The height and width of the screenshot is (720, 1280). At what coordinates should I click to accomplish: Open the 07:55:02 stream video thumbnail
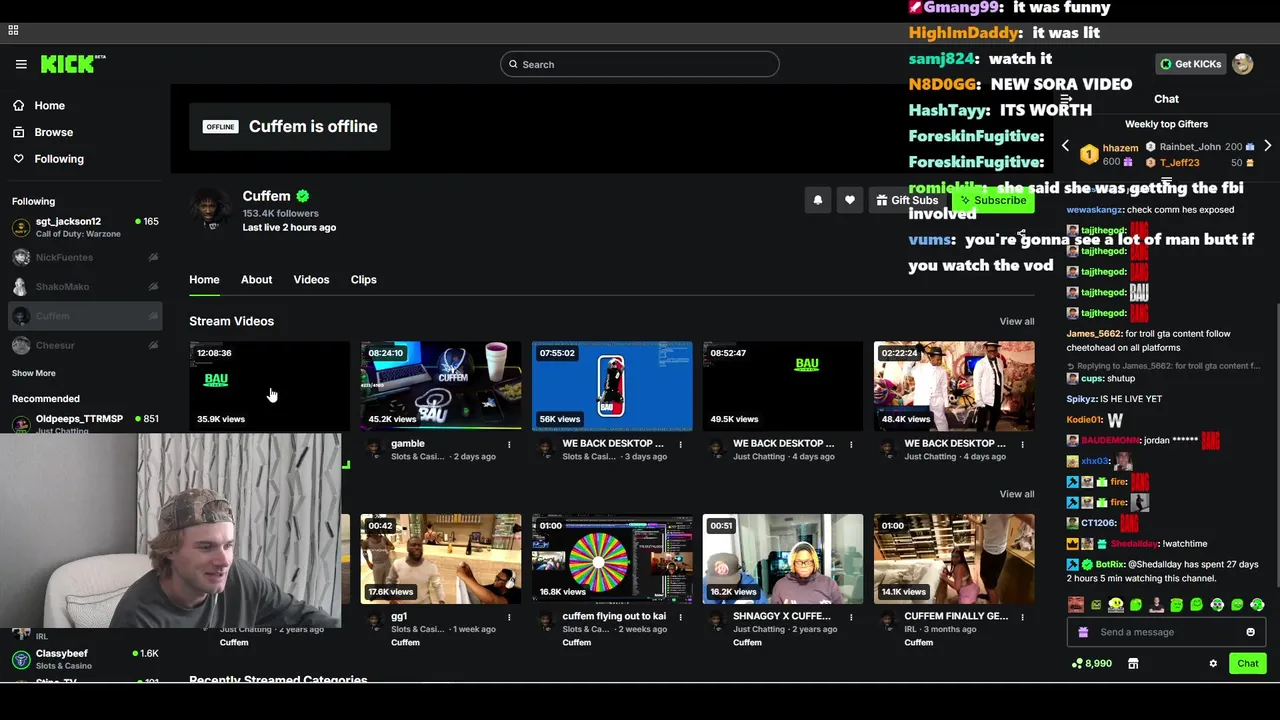point(612,386)
